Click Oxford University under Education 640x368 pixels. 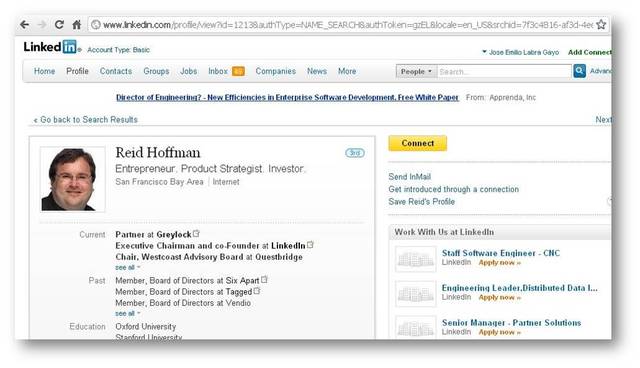pos(146,327)
